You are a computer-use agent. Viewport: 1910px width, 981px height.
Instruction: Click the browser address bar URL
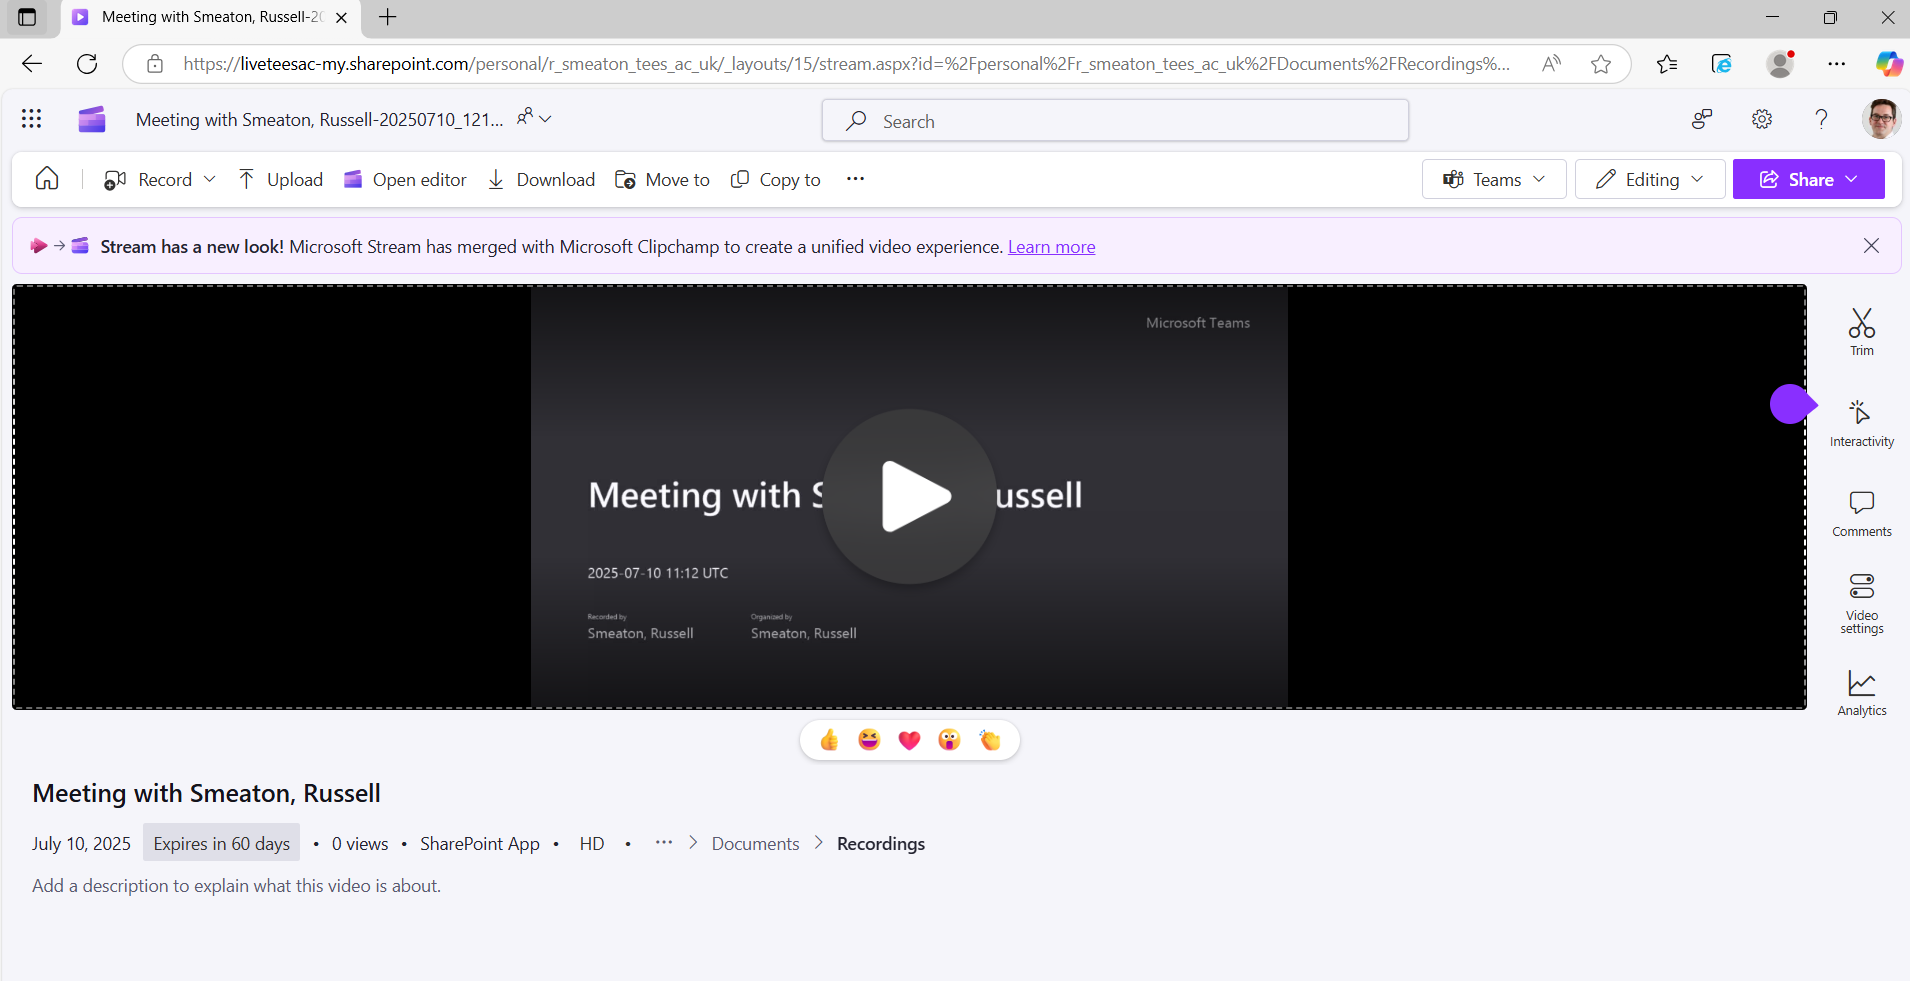click(846, 64)
